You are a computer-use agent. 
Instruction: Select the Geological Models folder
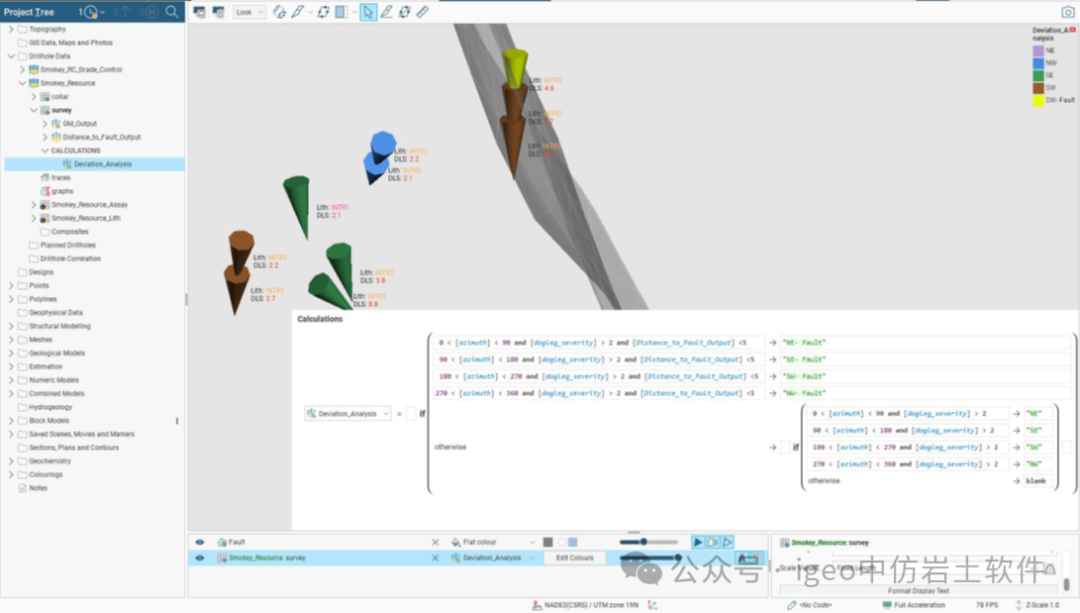57,353
